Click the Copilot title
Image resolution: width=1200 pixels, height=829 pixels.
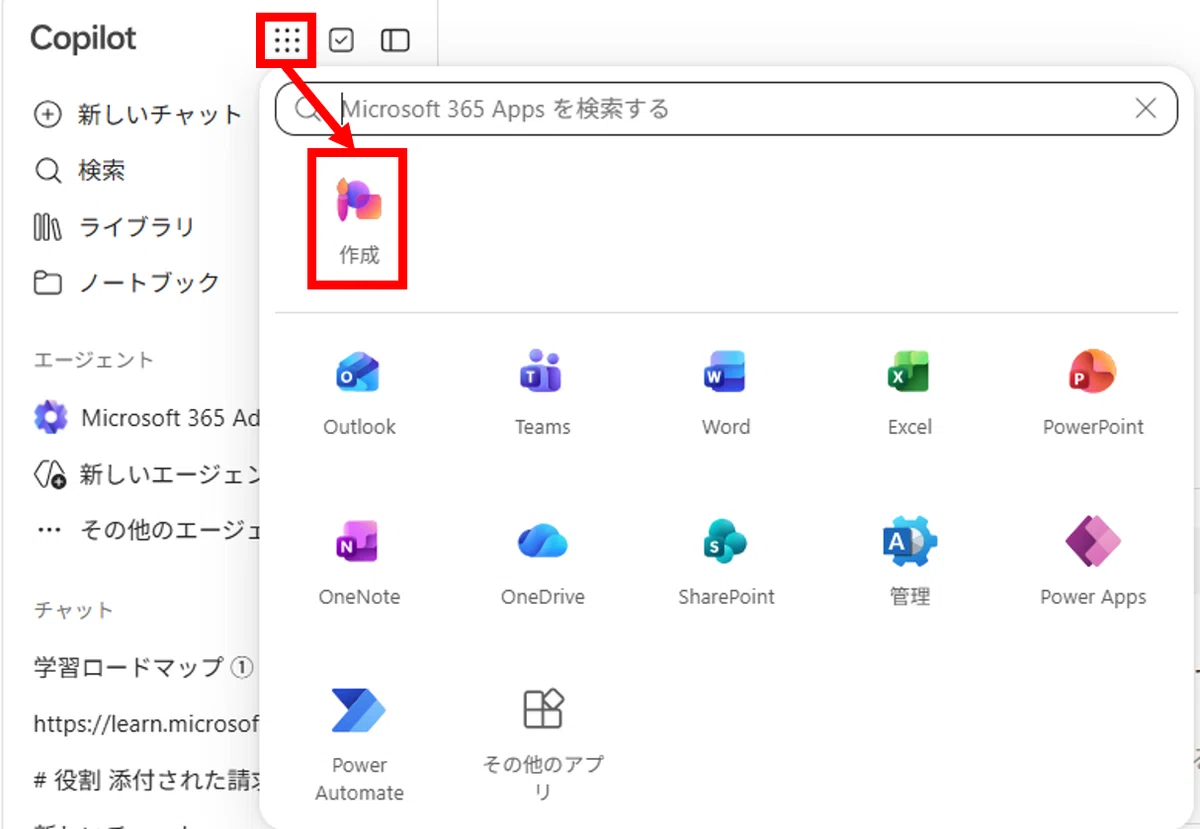83,39
